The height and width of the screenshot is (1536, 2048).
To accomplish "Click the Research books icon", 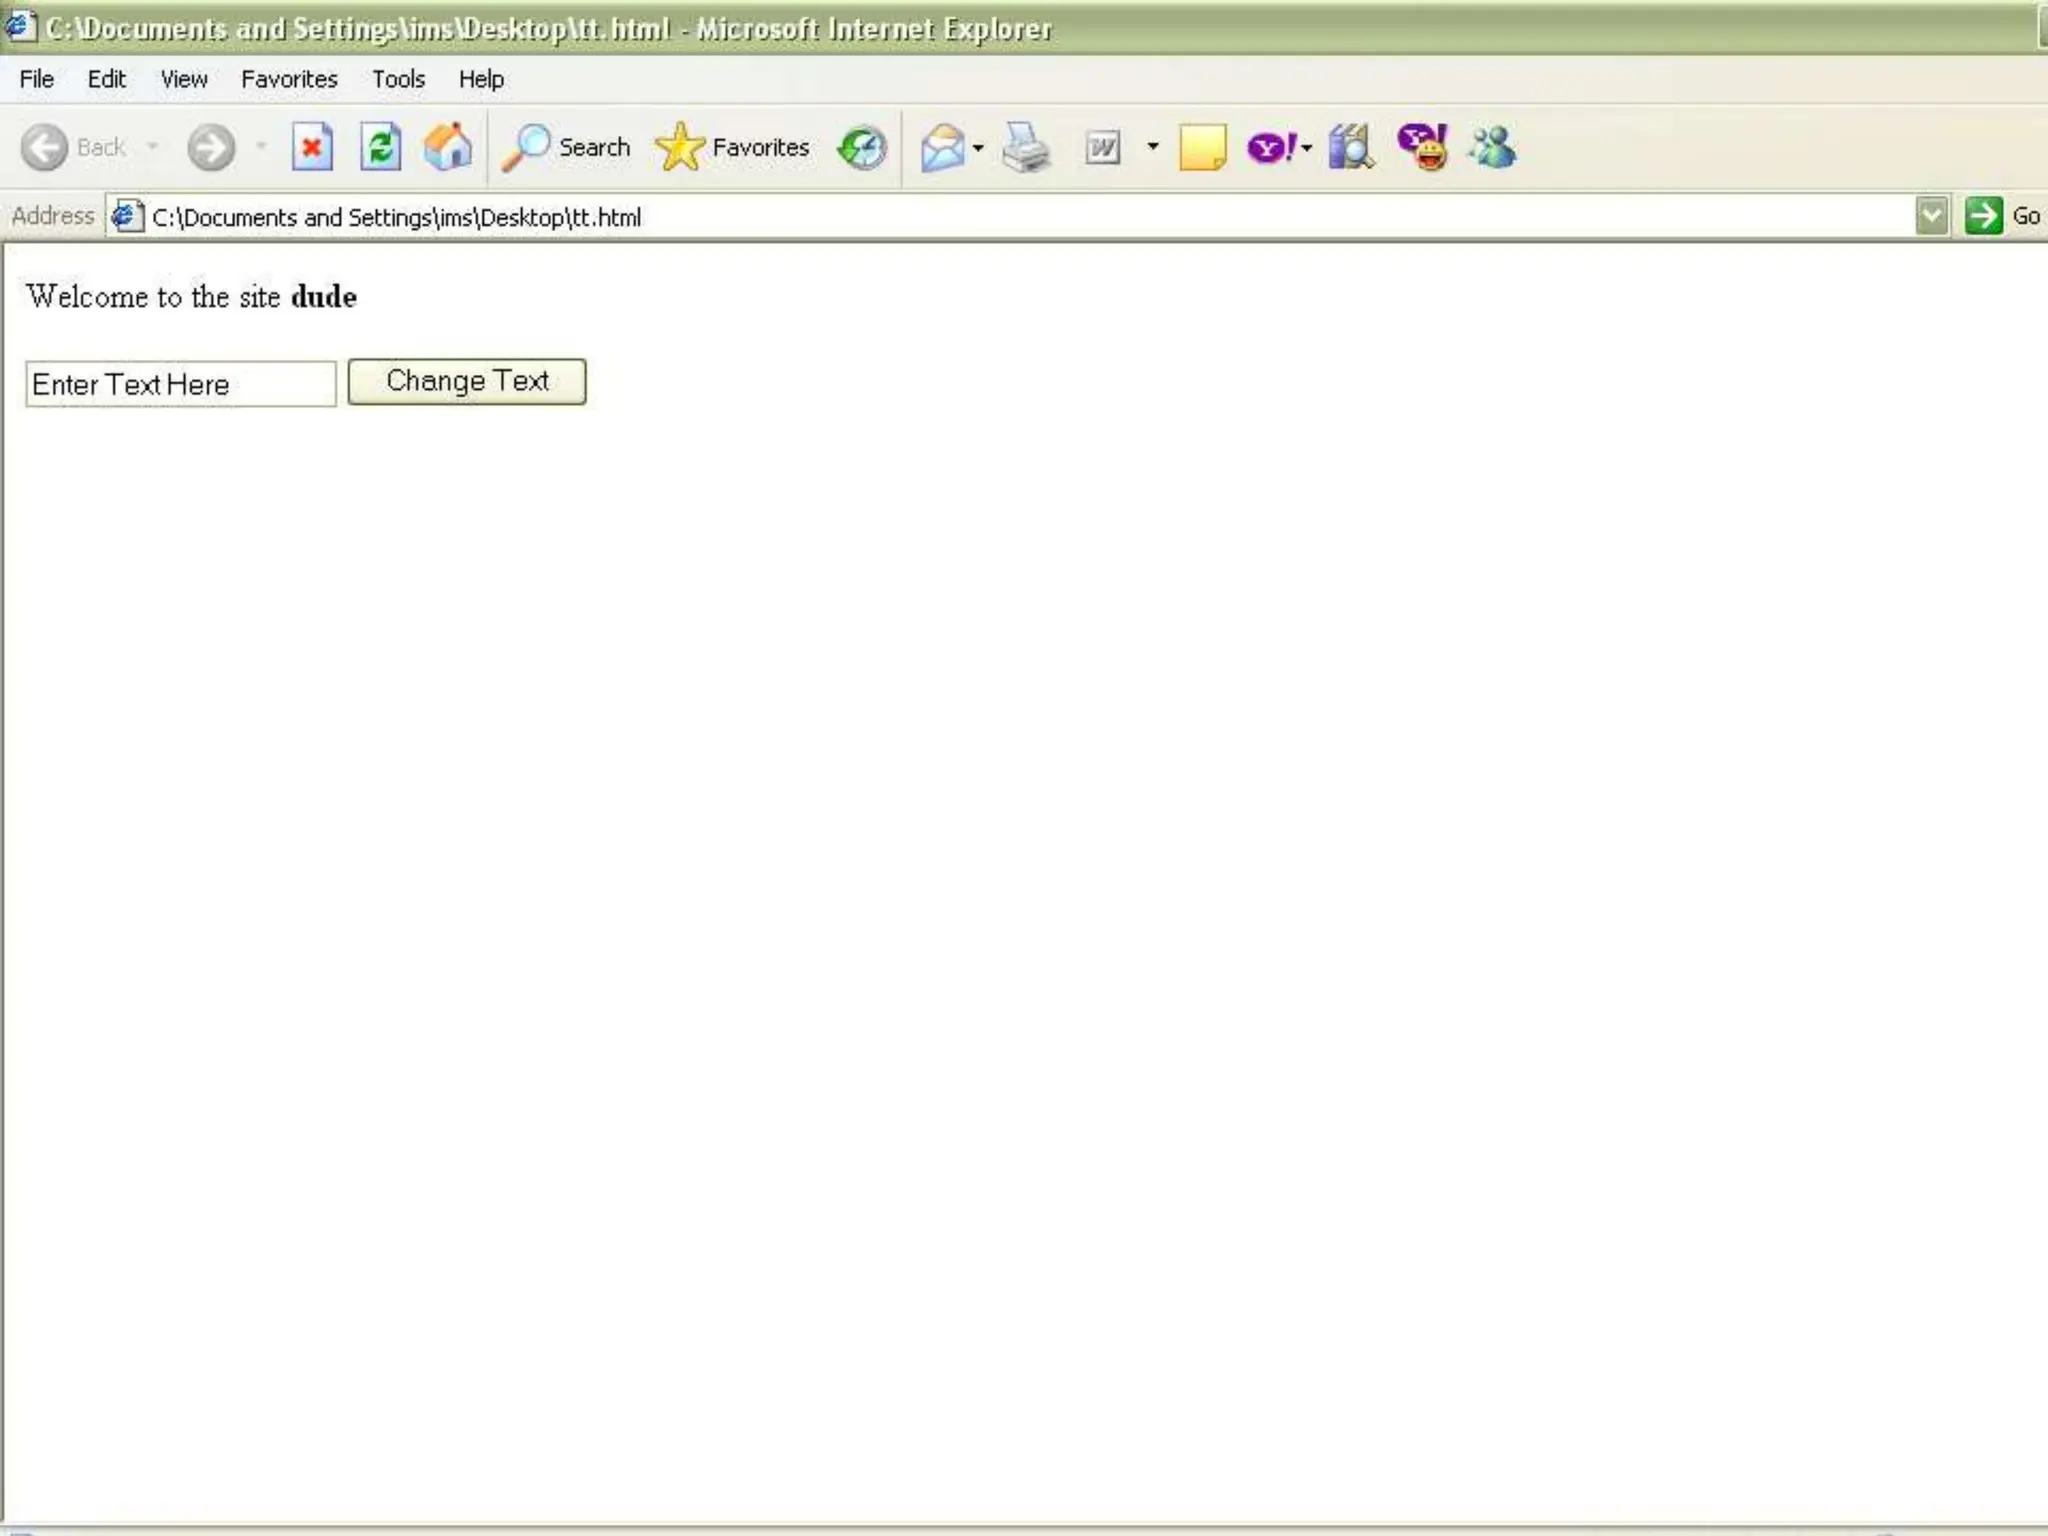I will (1350, 148).
